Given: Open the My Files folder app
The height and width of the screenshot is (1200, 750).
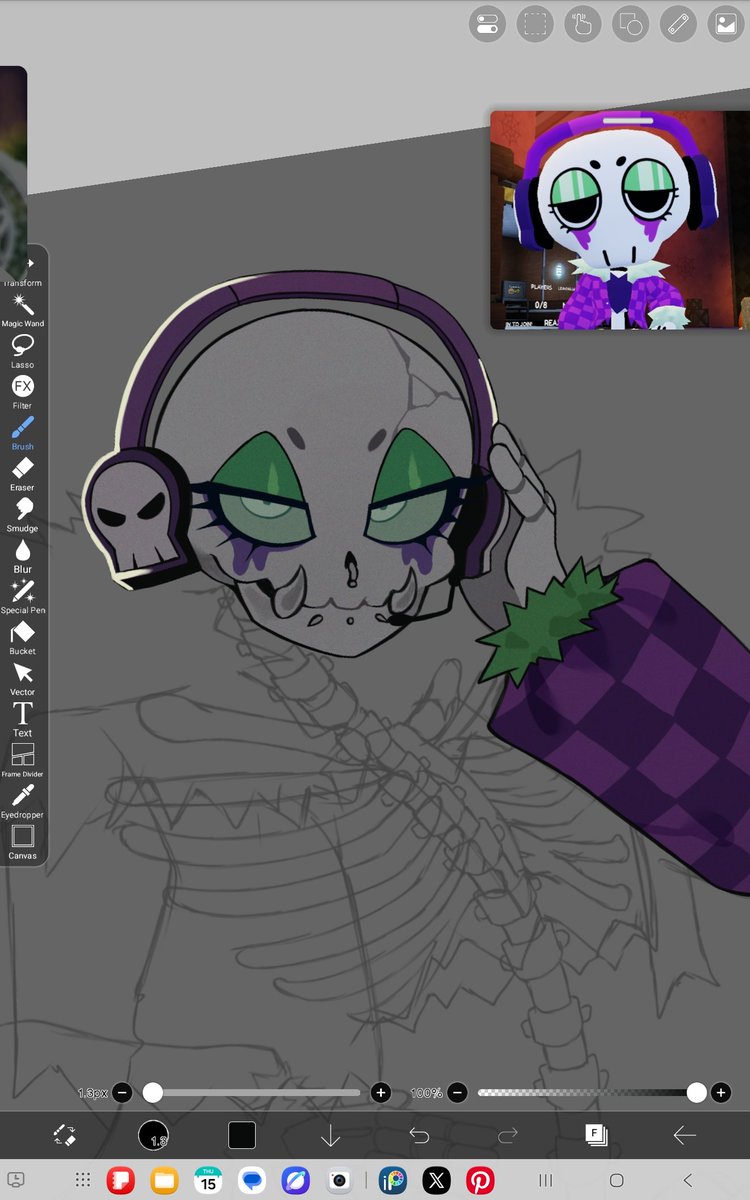Looking at the screenshot, I should pos(164,1180).
